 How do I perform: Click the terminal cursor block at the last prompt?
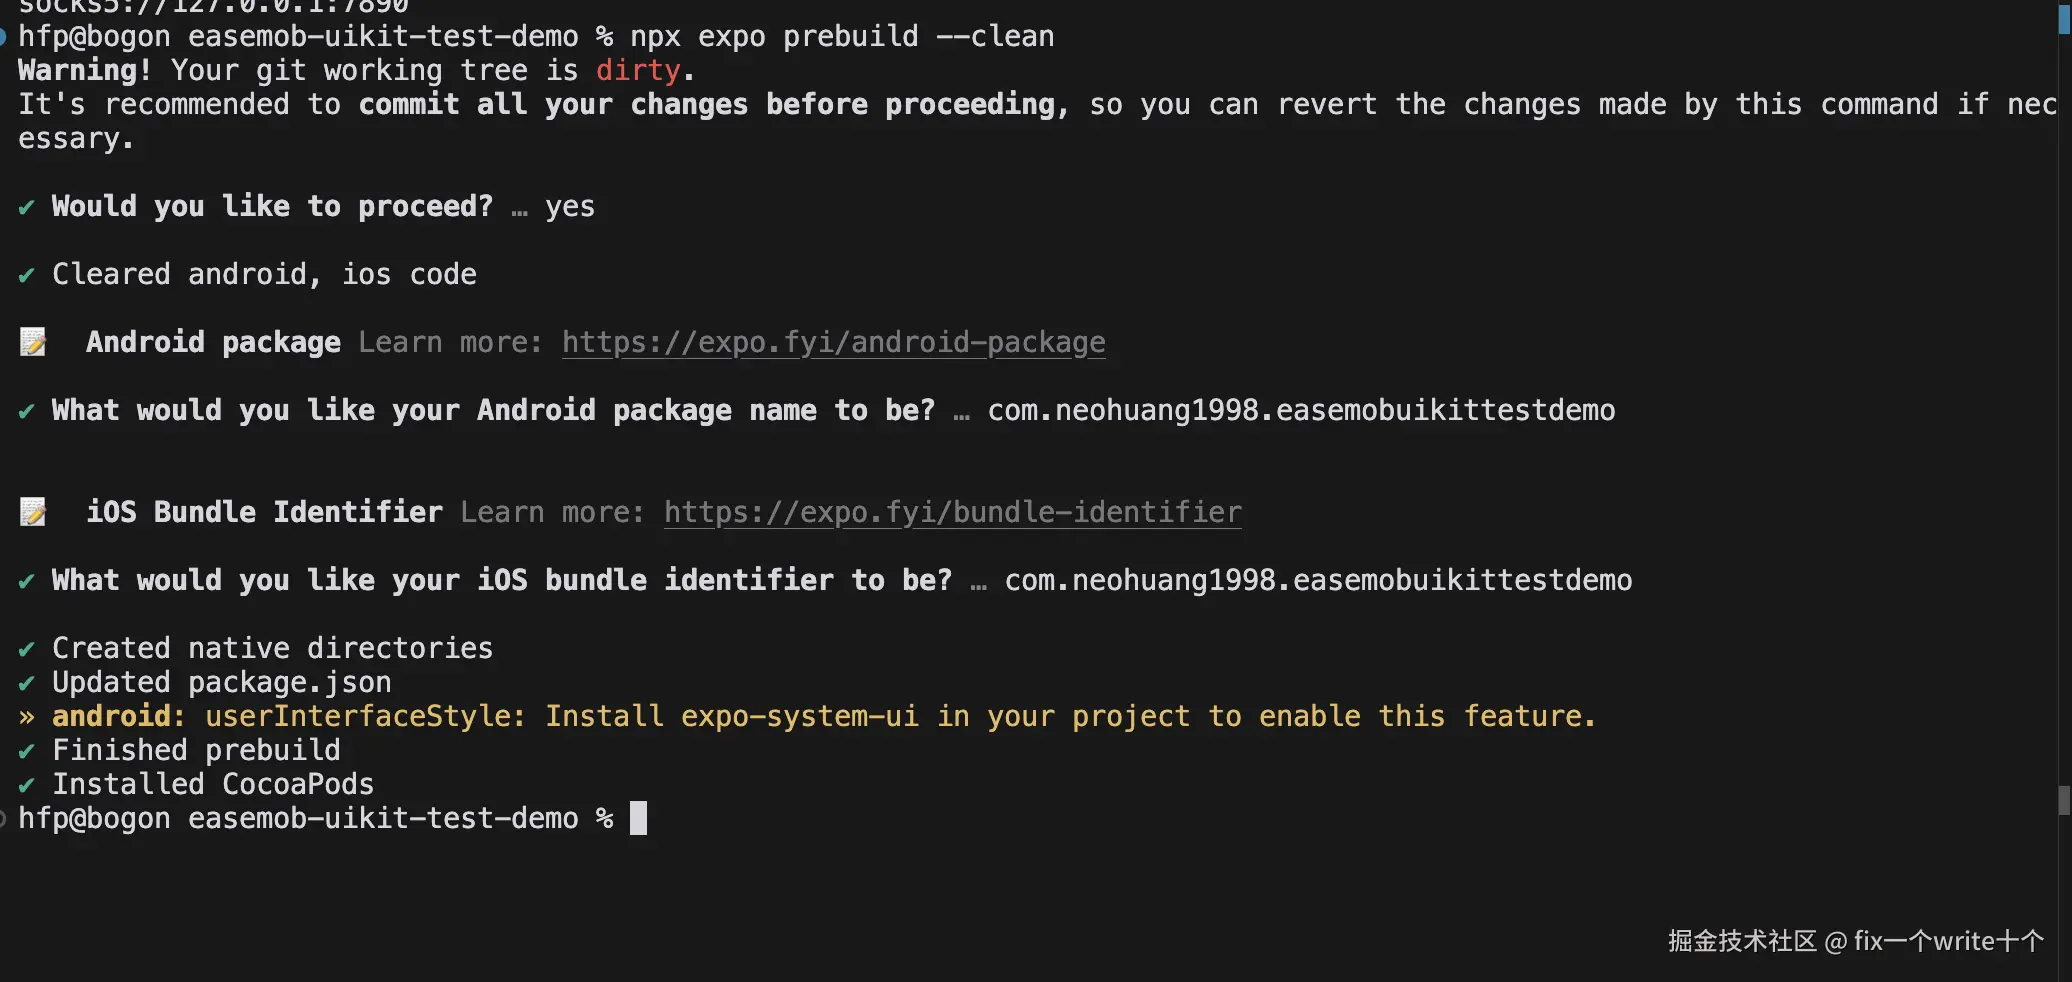coord(638,818)
